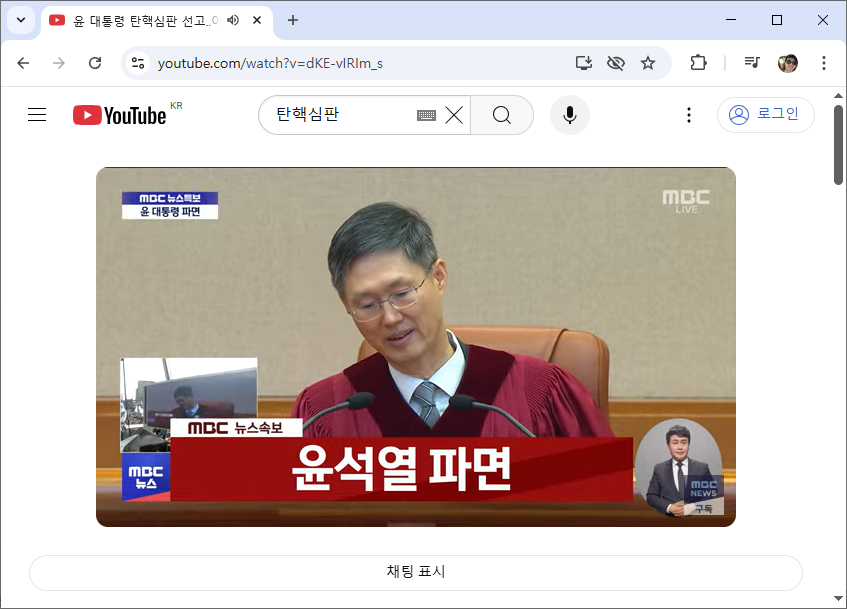Click the 구독 subscribe overlay in video

click(x=703, y=508)
